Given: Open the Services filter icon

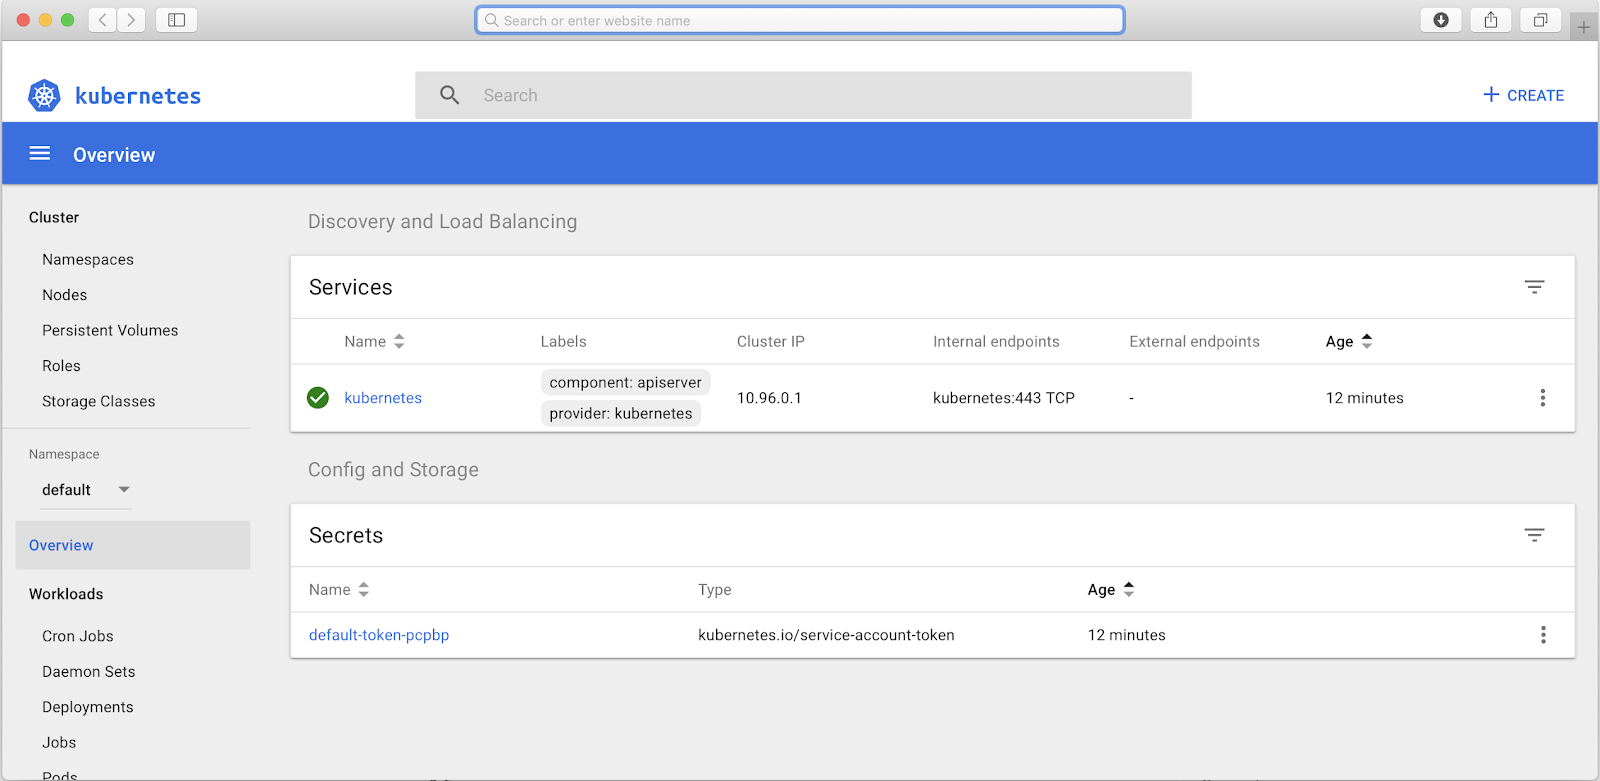Looking at the screenshot, I should (1535, 287).
